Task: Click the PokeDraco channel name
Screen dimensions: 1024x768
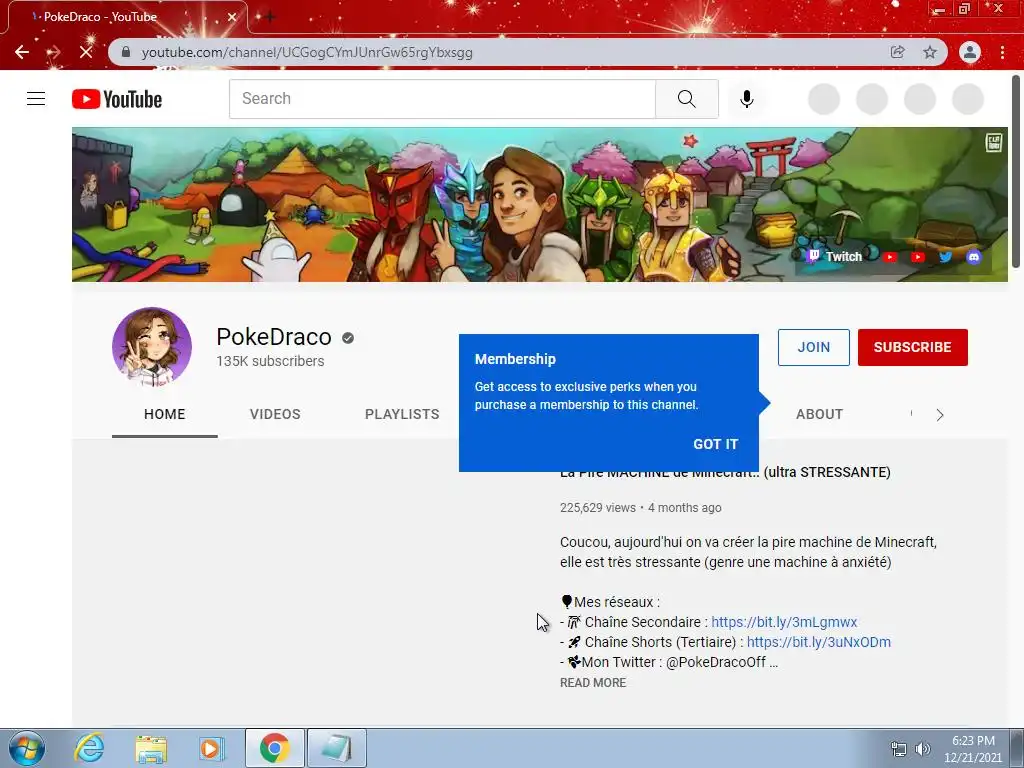Action: click(274, 337)
